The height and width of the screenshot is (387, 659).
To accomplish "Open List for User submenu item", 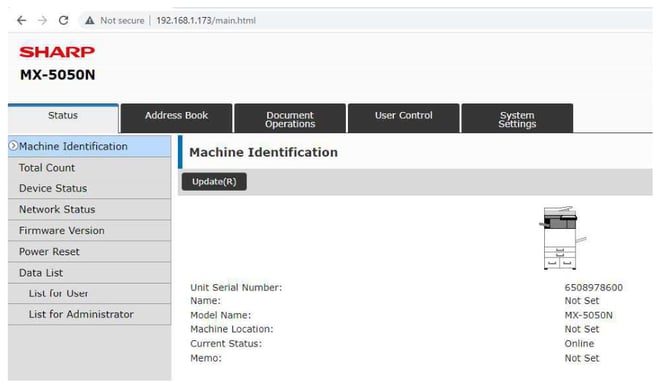I will coord(89,293).
